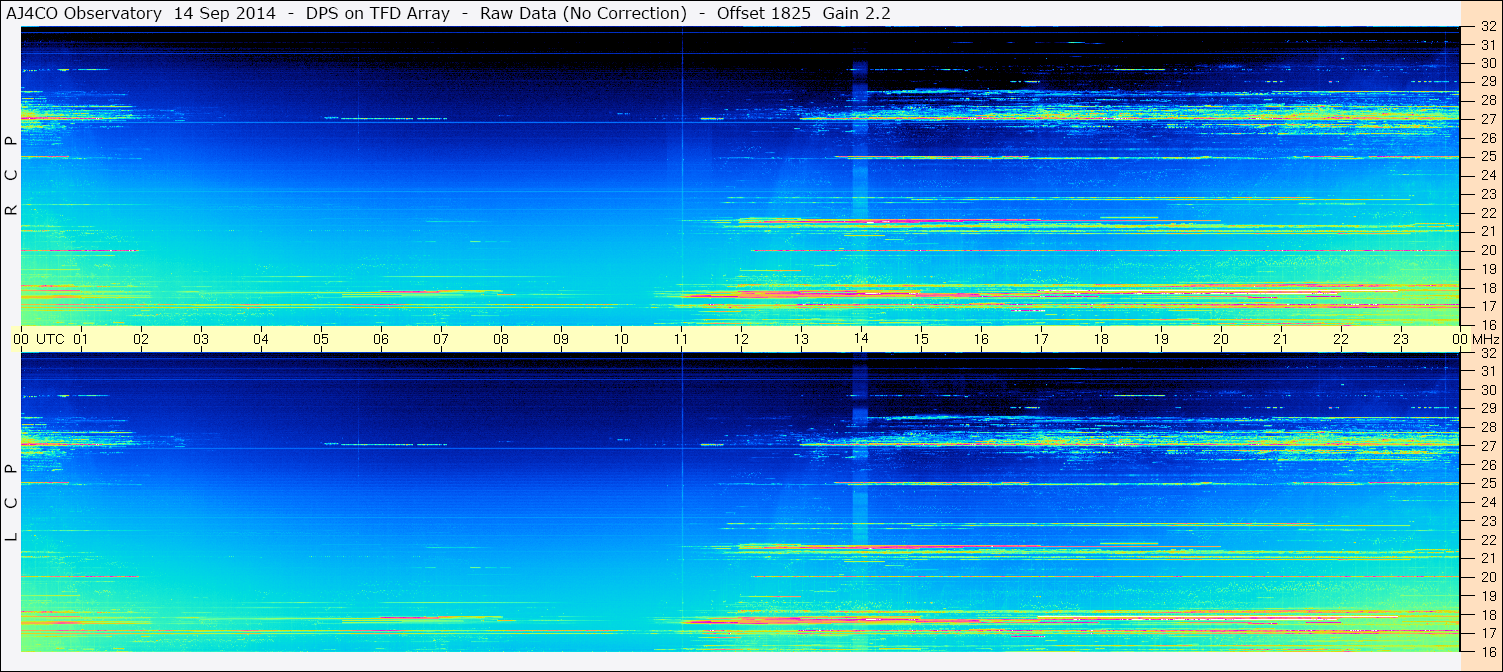Click the RCP channel label on the left
The height and width of the screenshot is (672, 1503).
(x=11, y=175)
